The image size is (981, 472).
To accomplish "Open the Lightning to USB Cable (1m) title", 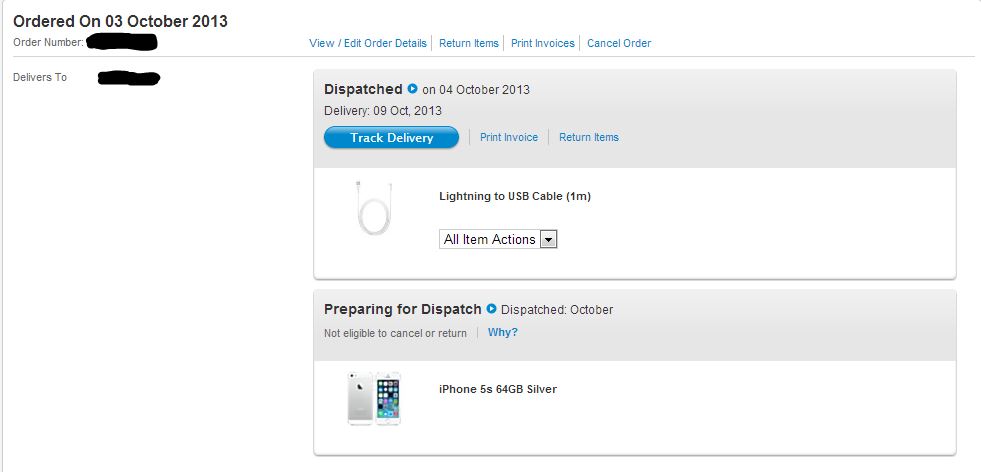I will pos(515,196).
